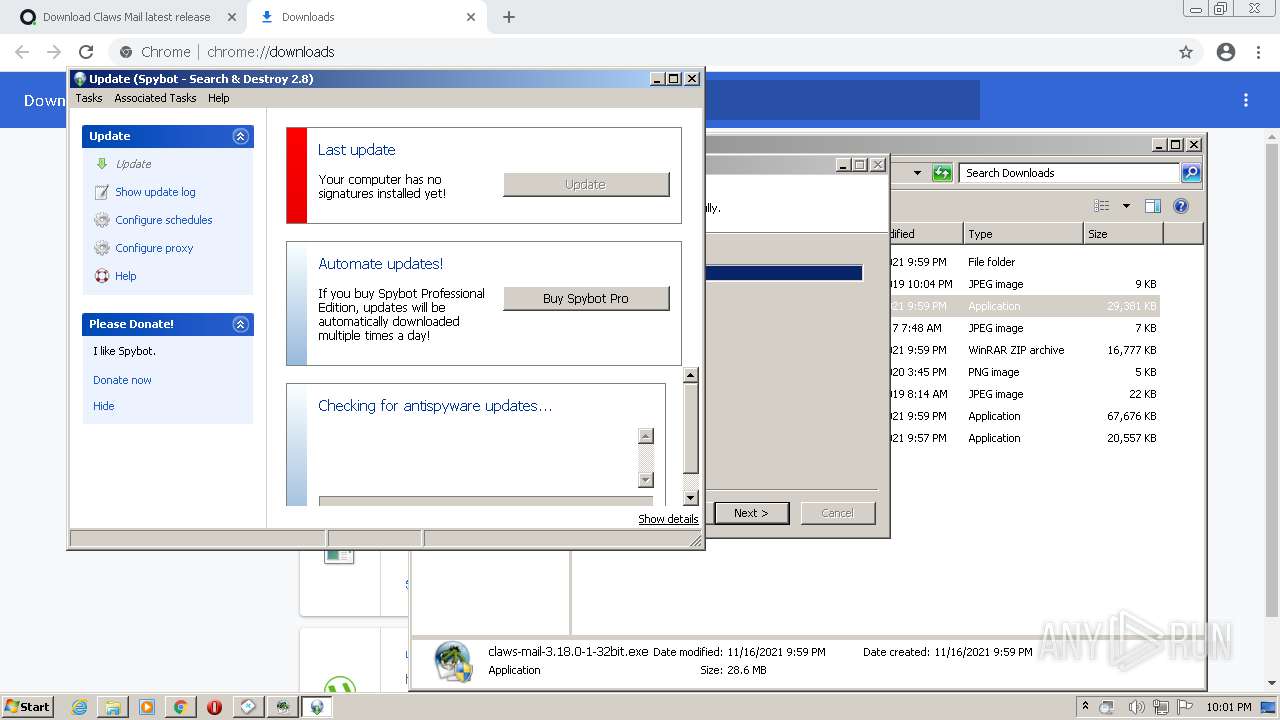Sort by the Size column header
Screen dimensions: 1280x720
[x=1123, y=234]
